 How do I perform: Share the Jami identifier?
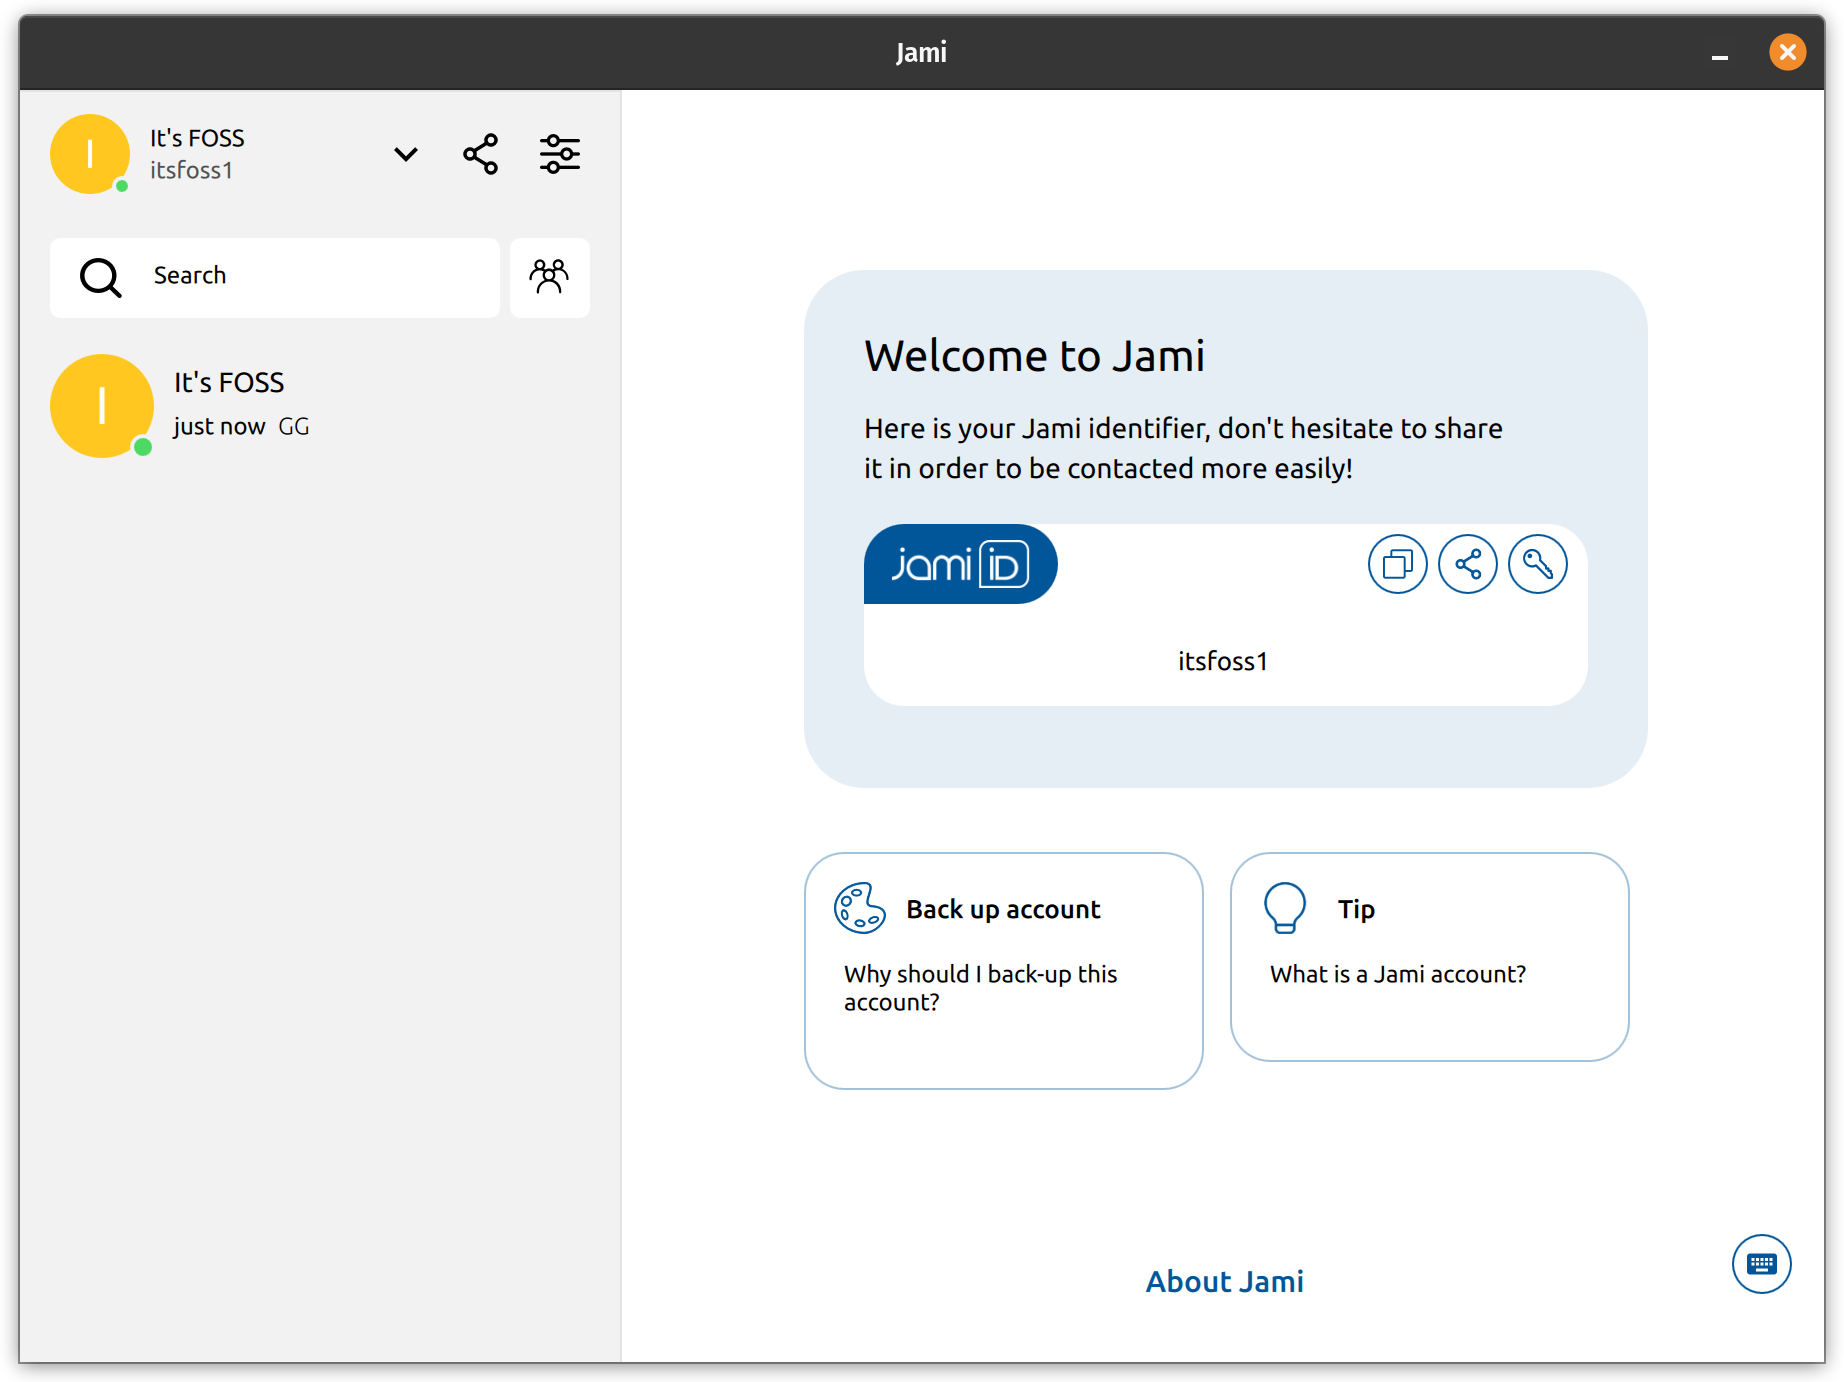[x=1467, y=563]
